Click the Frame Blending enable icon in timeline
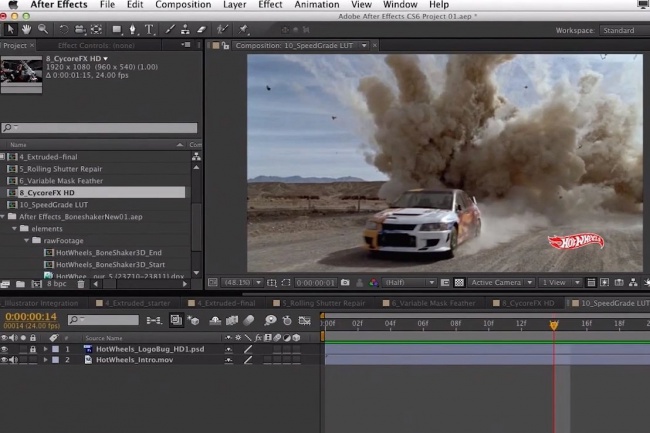 pos(232,320)
